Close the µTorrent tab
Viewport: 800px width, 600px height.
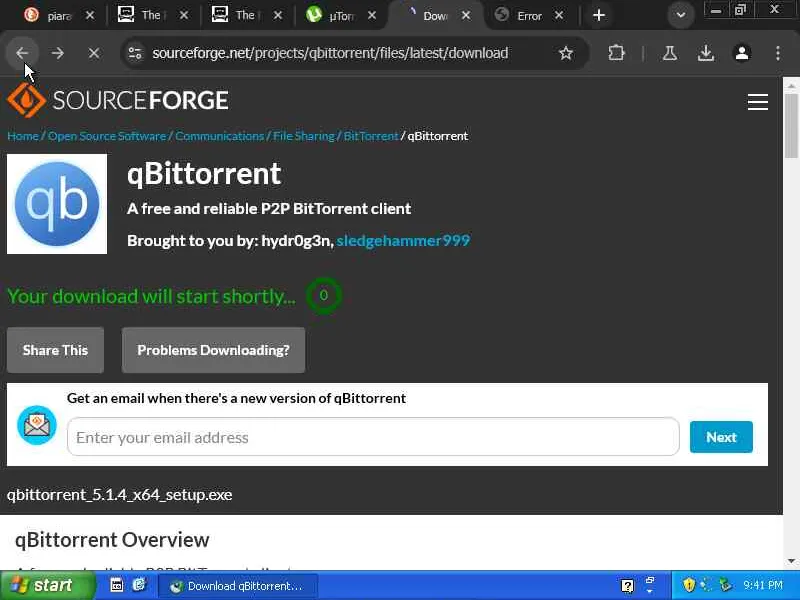(372, 16)
